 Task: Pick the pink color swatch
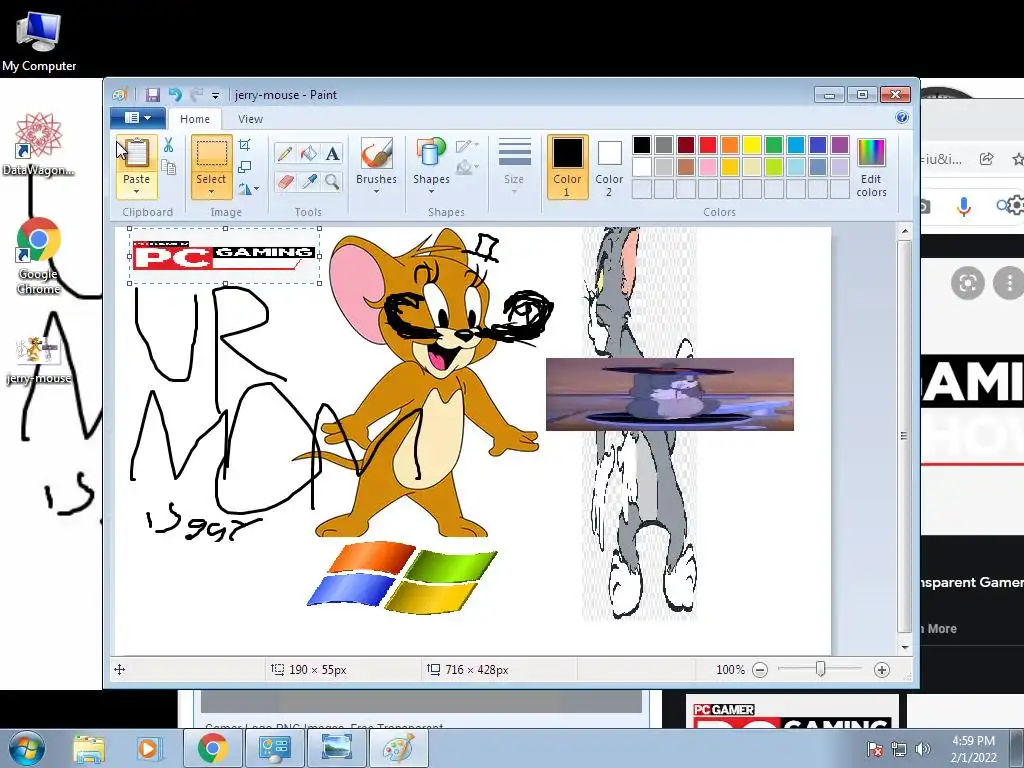pyautogui.click(x=708, y=167)
